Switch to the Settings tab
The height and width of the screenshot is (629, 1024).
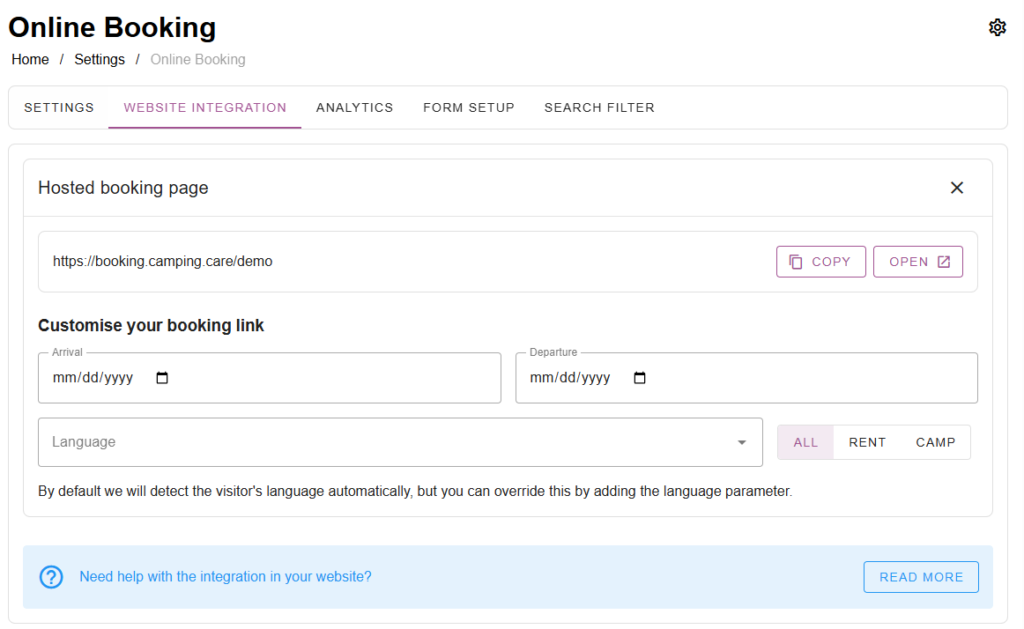pyautogui.click(x=59, y=108)
